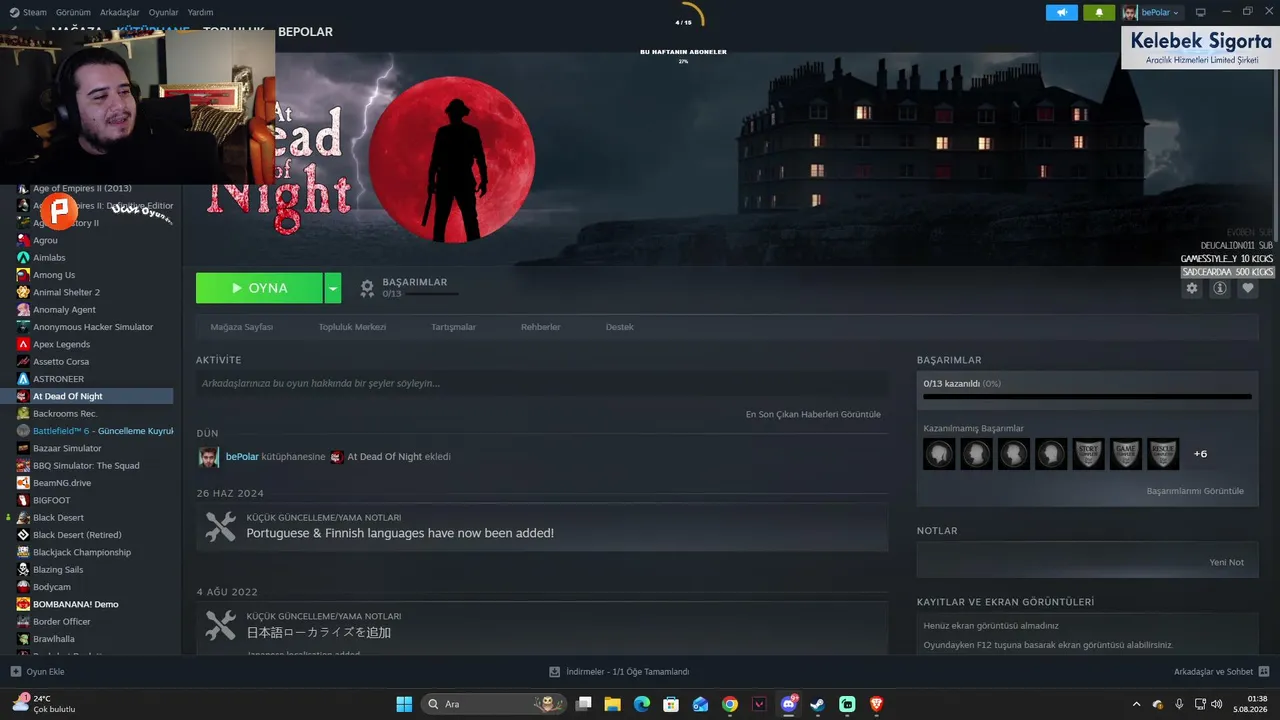This screenshot has width=1280, height=720.
Task: Click the Story Complete achievement badge
Action: click(1089, 454)
